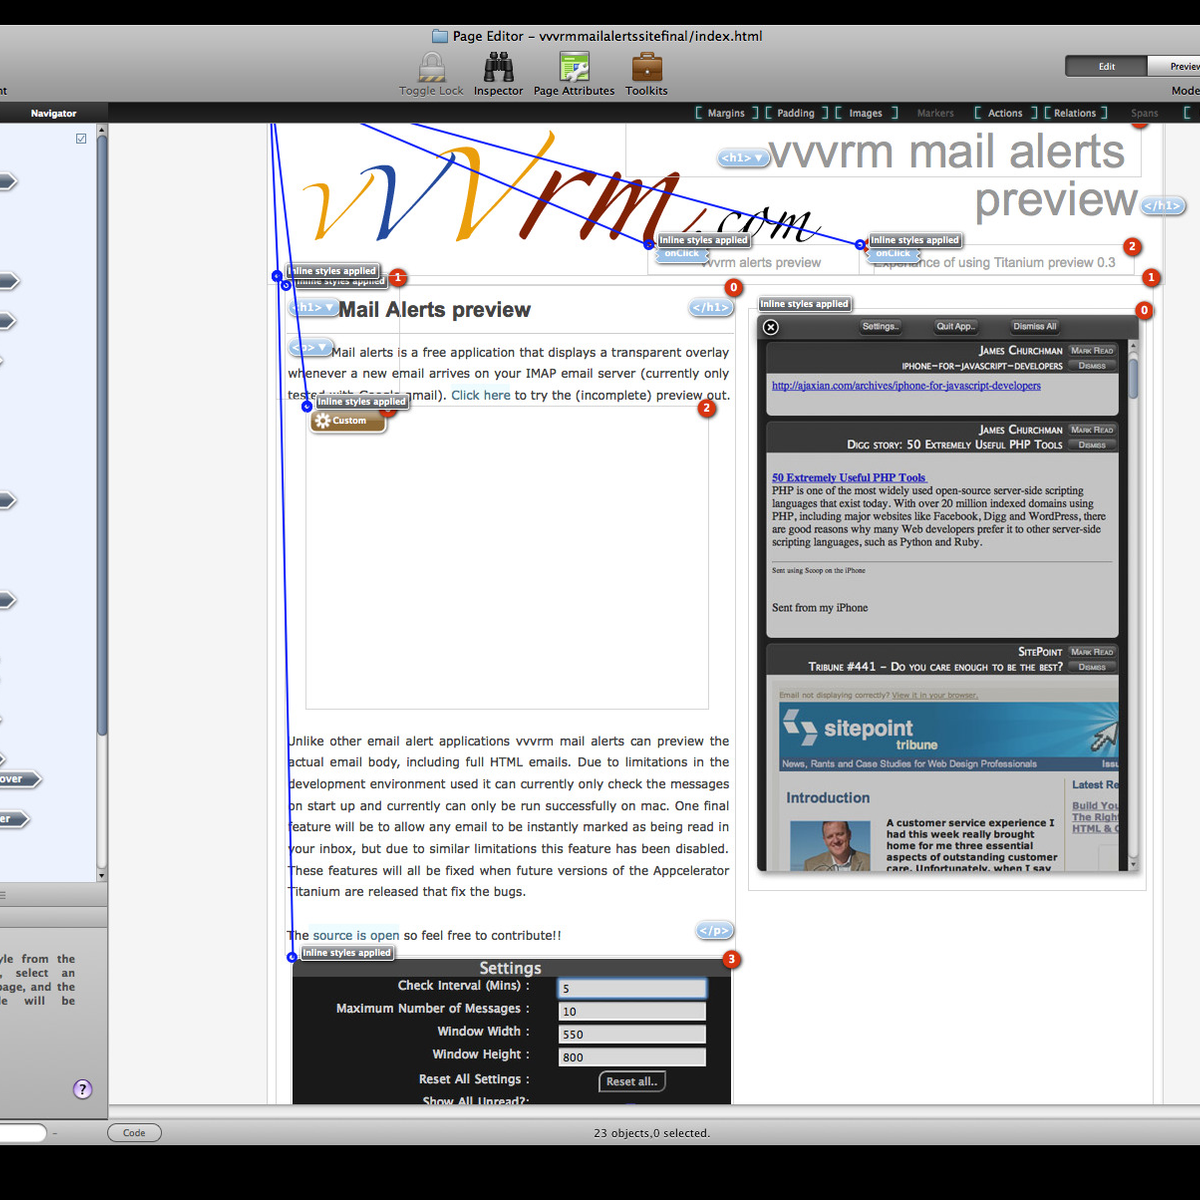This screenshot has height=1200, width=1200.
Task: Click the Check Interval (Mins) input field
Action: [x=632, y=988]
